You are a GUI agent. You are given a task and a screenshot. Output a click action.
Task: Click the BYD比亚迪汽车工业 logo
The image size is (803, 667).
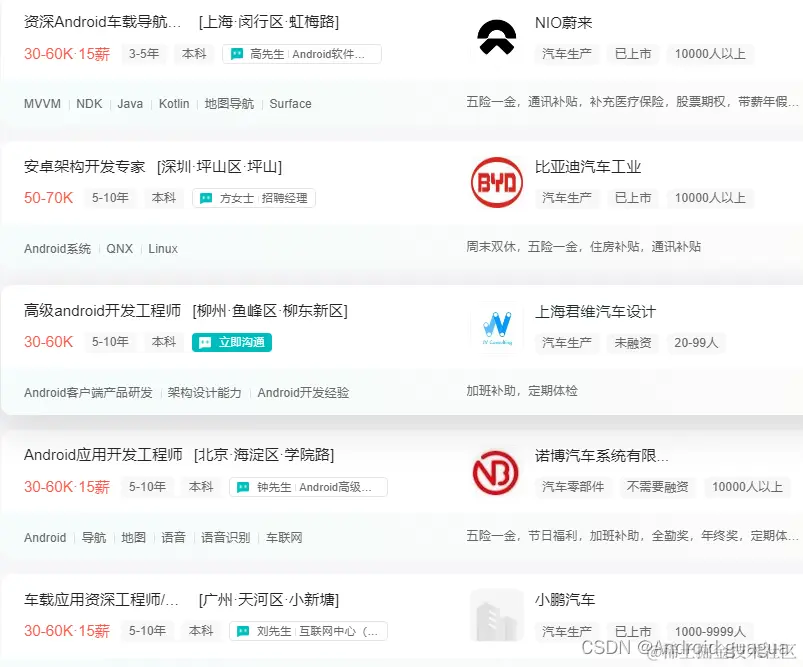(496, 181)
